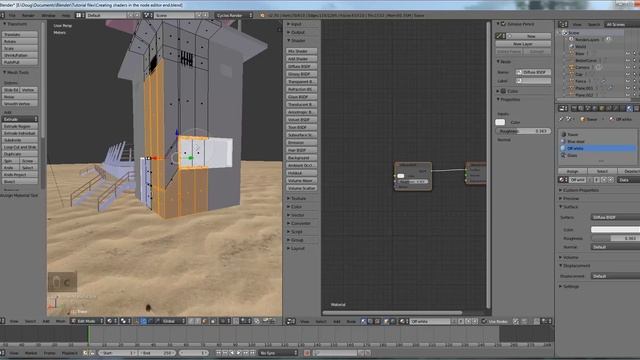This screenshot has height=360, width=640.
Task: Add a Mix Shader node
Action: tap(302, 51)
